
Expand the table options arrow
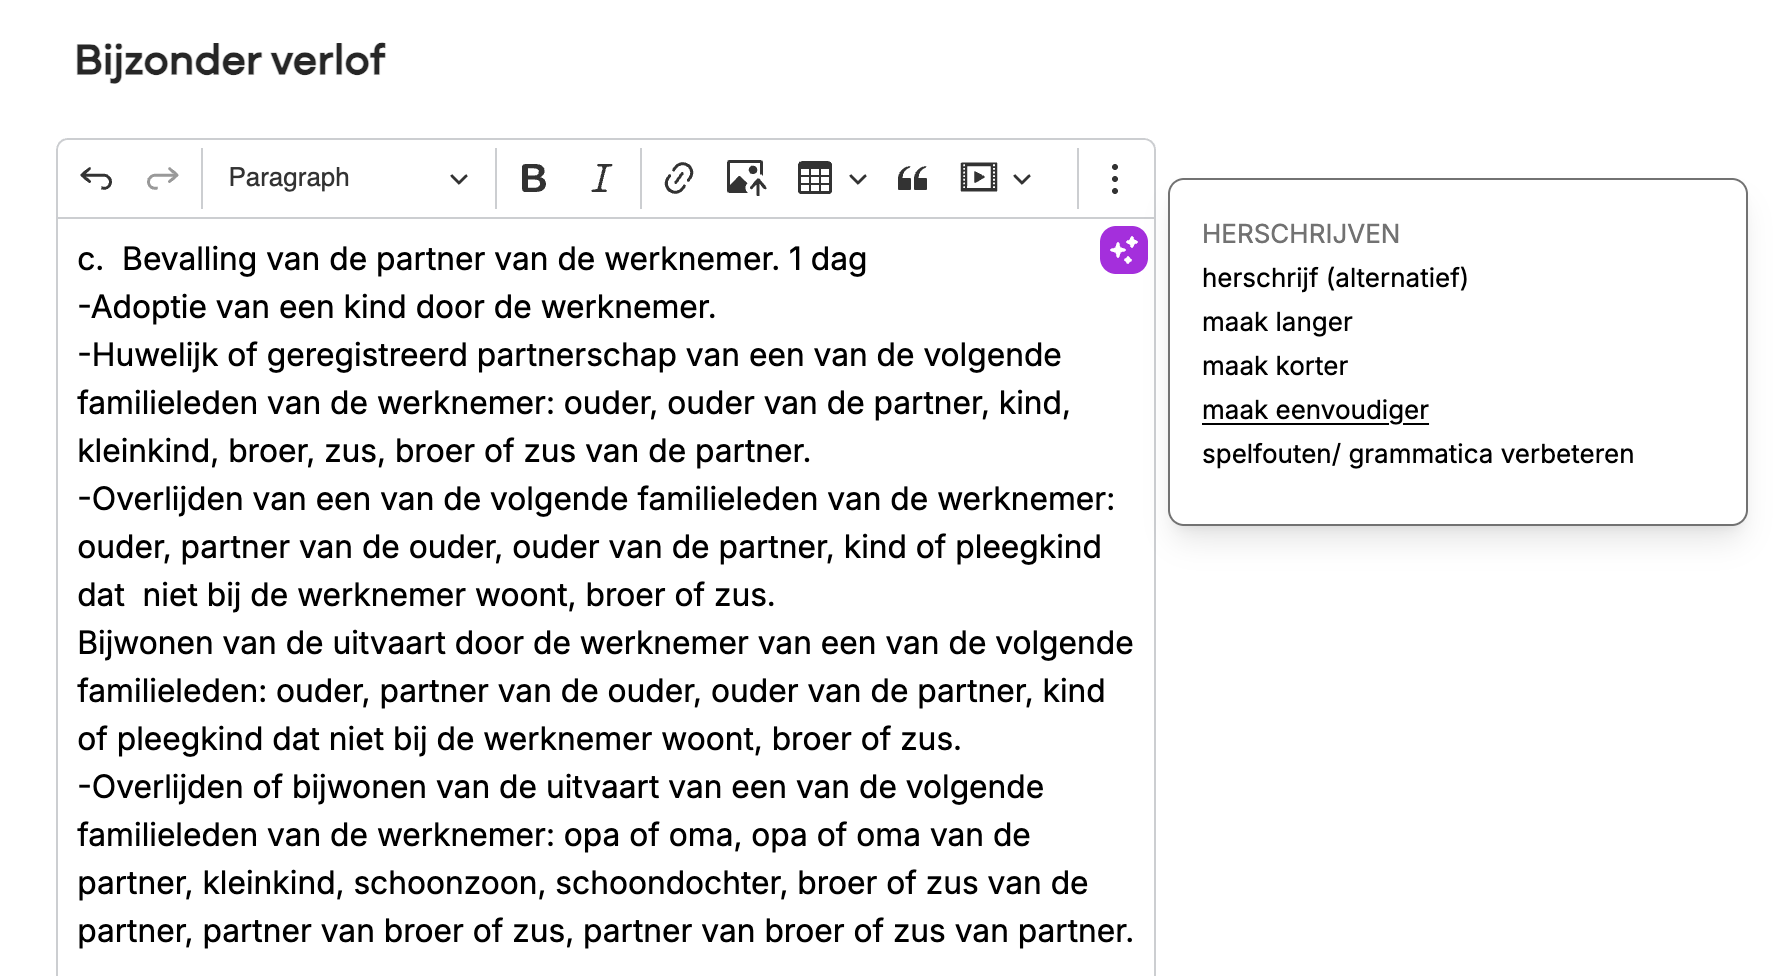[x=857, y=180]
